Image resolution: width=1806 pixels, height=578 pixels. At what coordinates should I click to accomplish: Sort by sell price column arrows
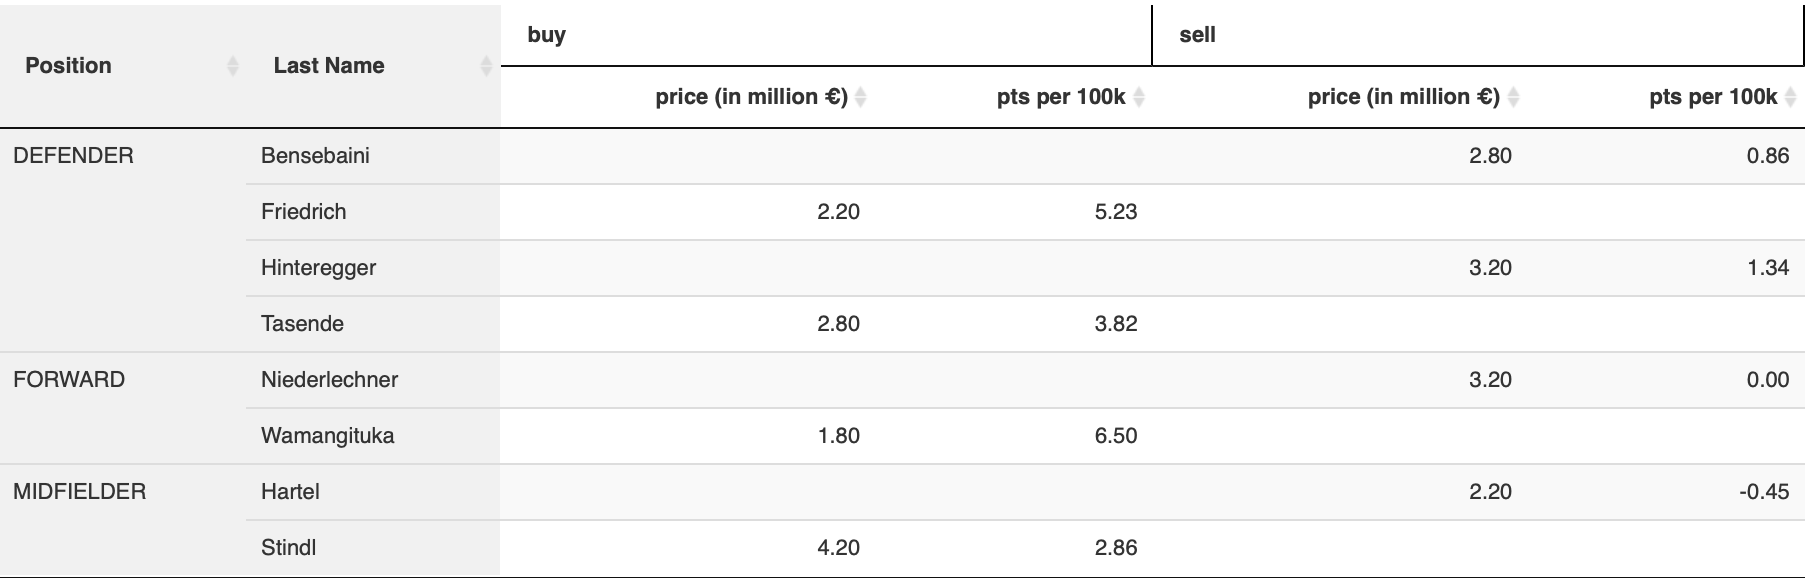[x=1513, y=97]
